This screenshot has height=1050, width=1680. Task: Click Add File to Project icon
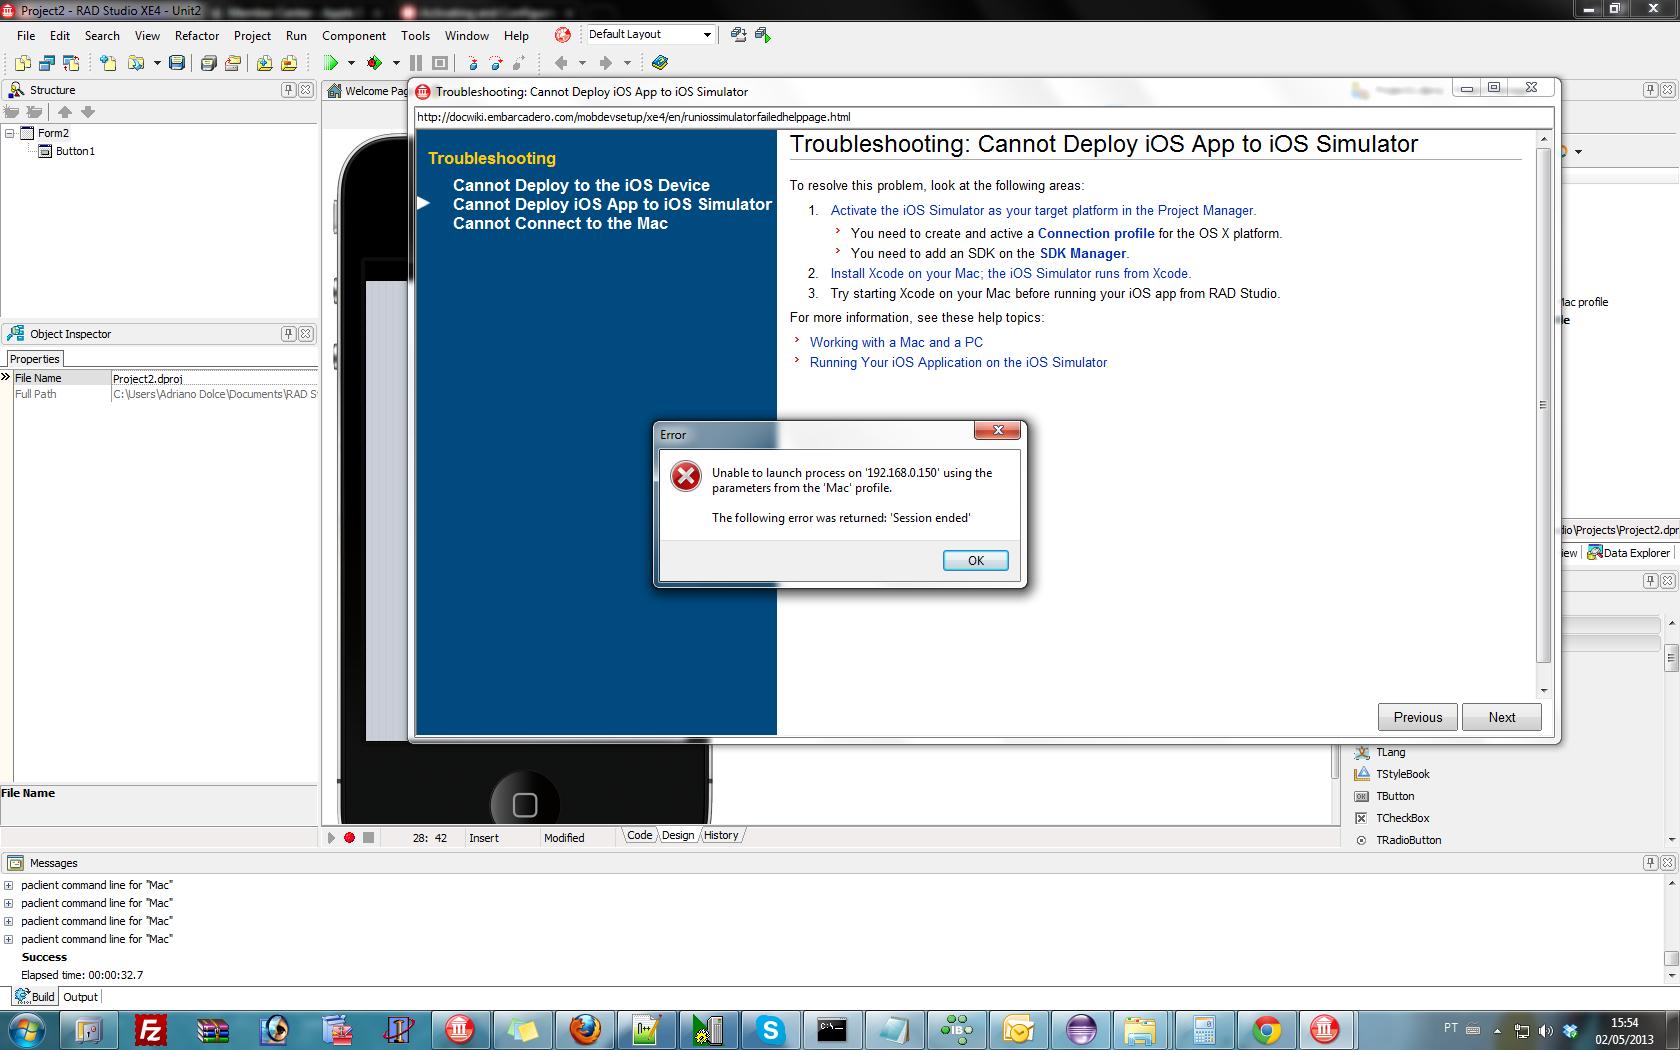(264, 63)
